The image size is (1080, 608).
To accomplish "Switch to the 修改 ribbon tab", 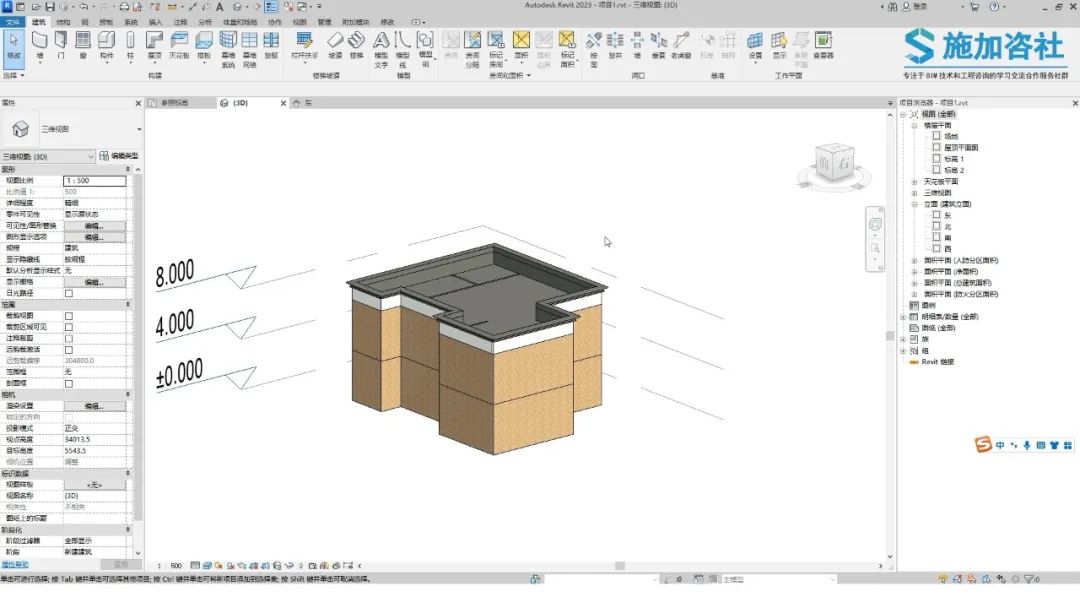I will tap(388, 22).
